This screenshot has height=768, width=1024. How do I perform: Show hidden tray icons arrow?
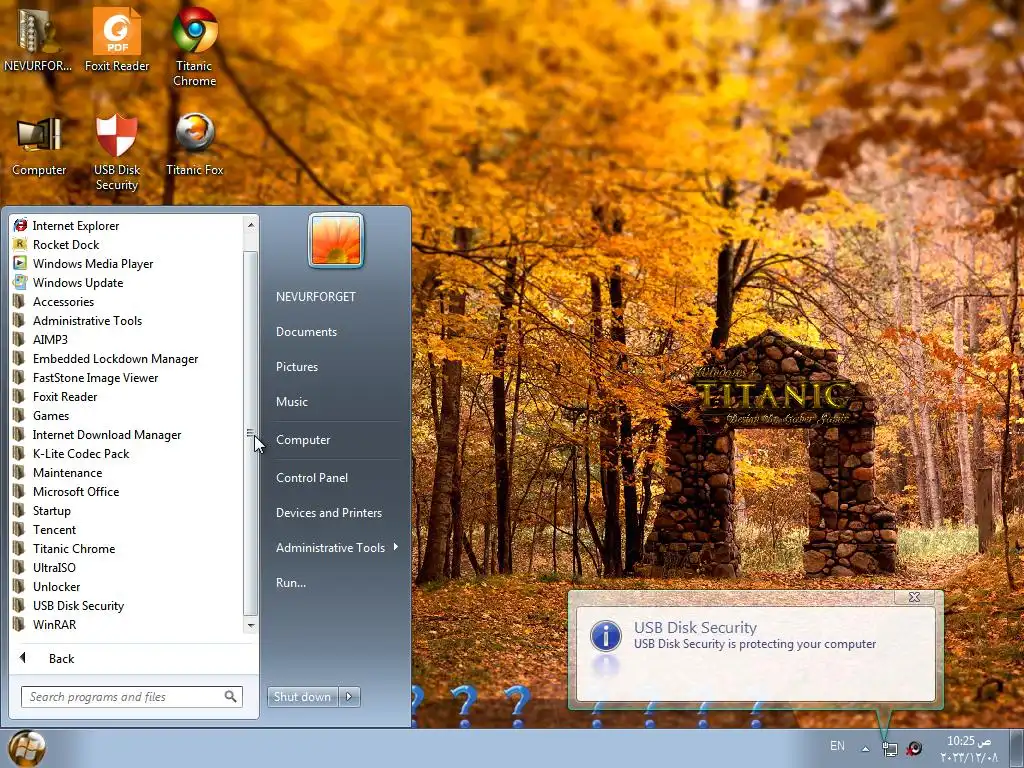click(865, 748)
